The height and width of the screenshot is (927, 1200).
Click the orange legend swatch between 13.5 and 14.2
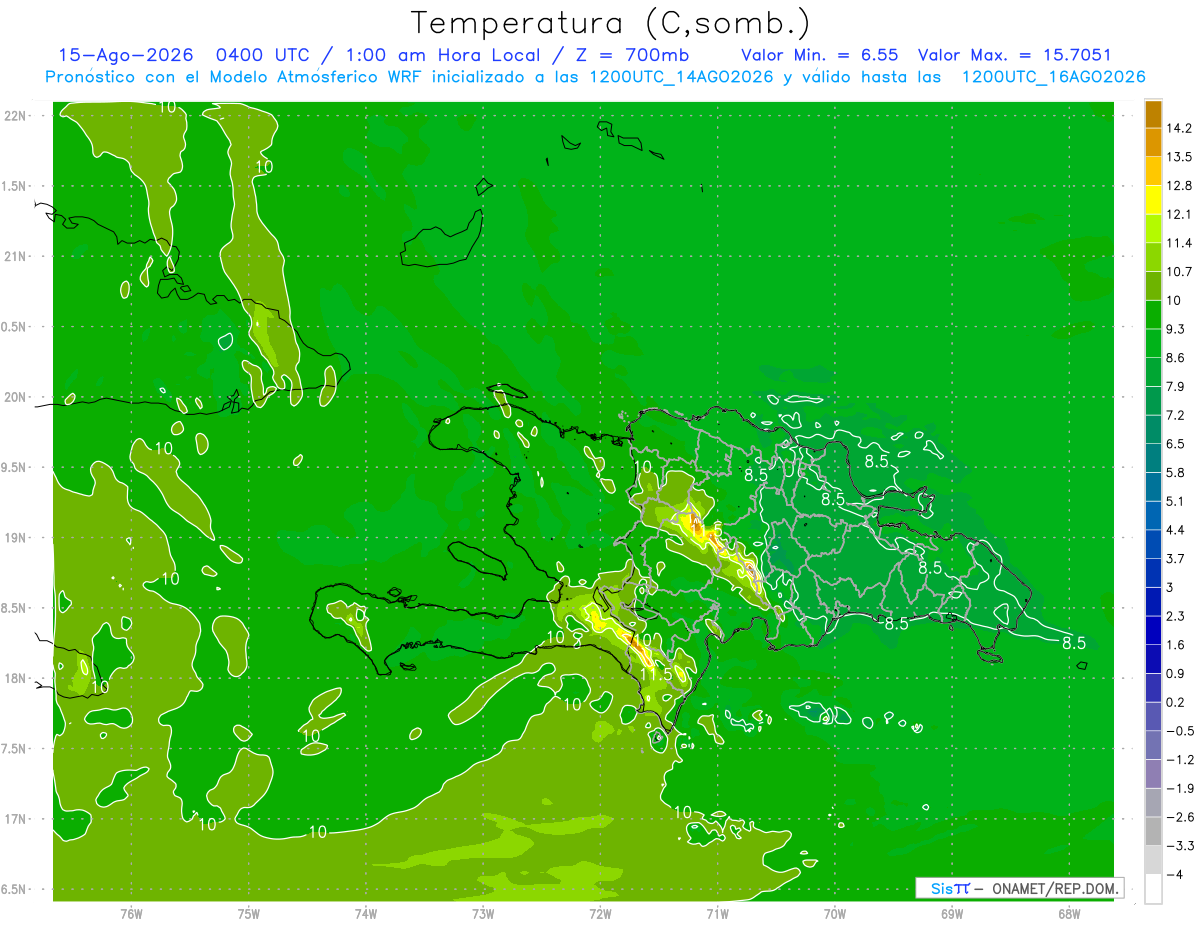pyautogui.click(x=1153, y=142)
